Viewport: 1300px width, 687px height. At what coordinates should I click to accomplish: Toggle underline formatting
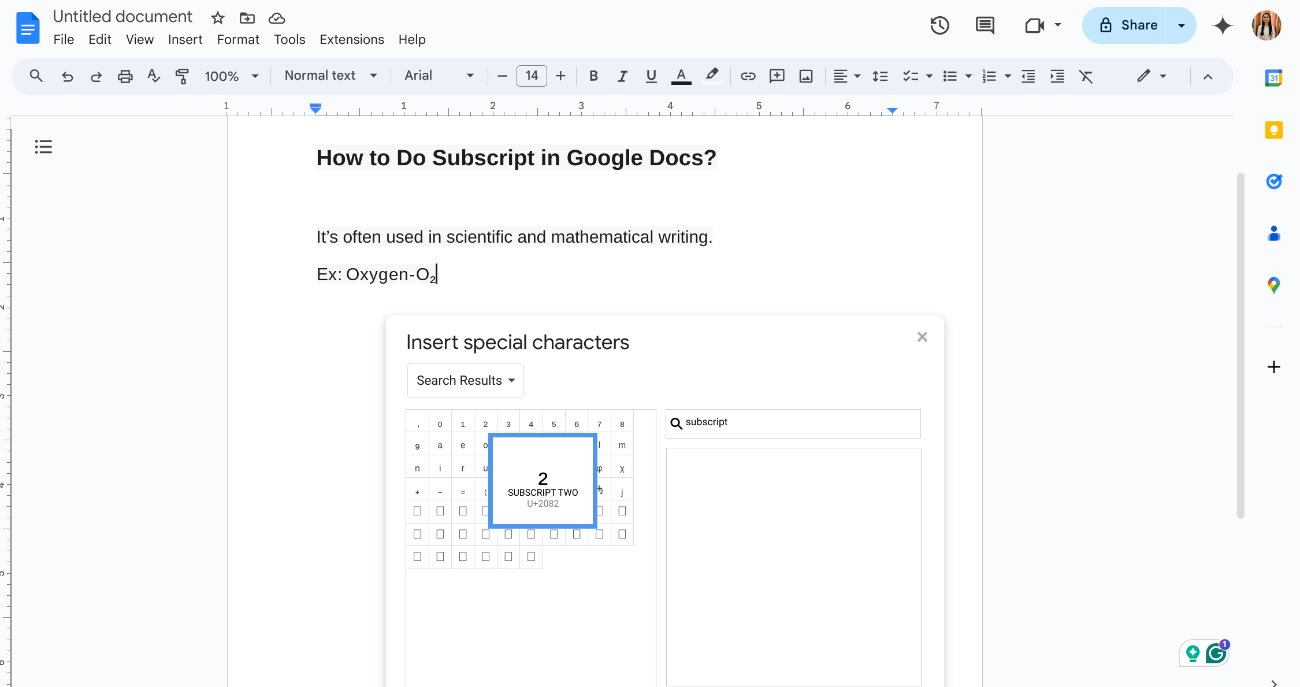[x=651, y=75]
